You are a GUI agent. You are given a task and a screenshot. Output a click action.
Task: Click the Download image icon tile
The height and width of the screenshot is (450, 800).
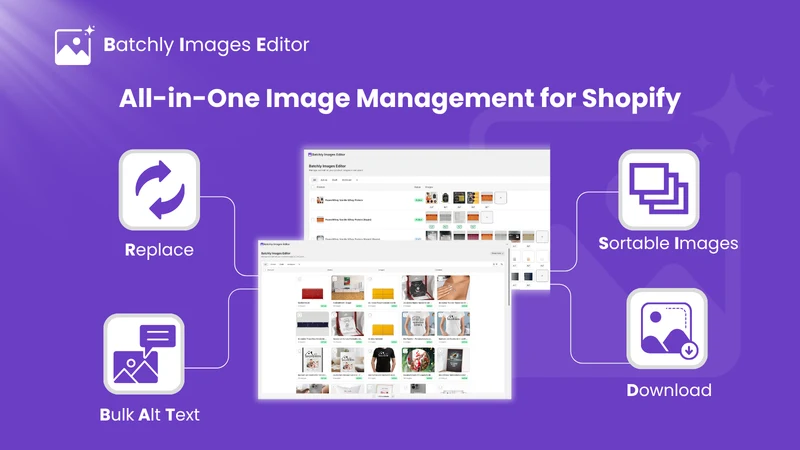(667, 329)
